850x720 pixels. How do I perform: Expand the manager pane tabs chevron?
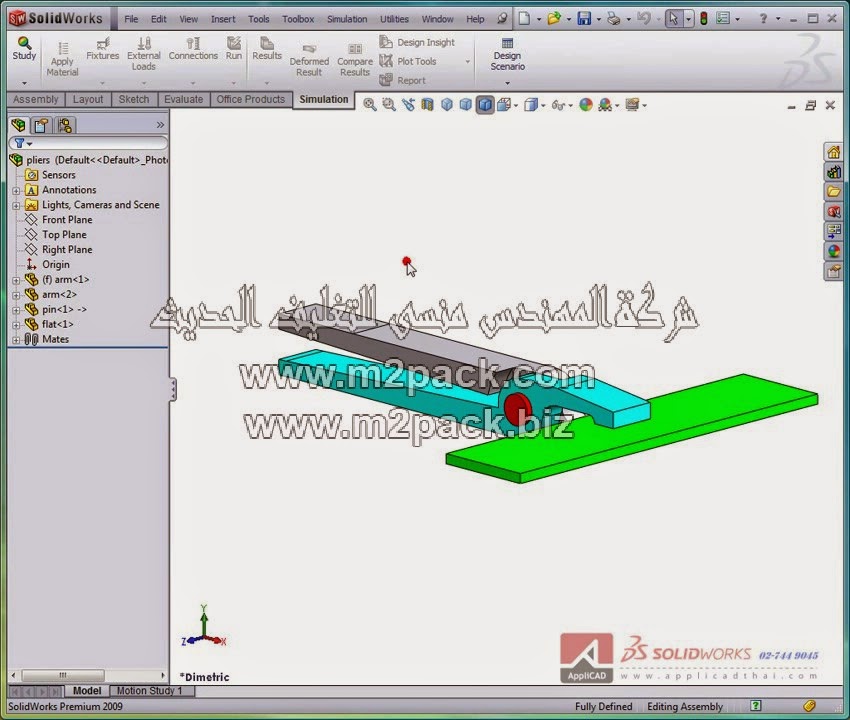click(160, 125)
